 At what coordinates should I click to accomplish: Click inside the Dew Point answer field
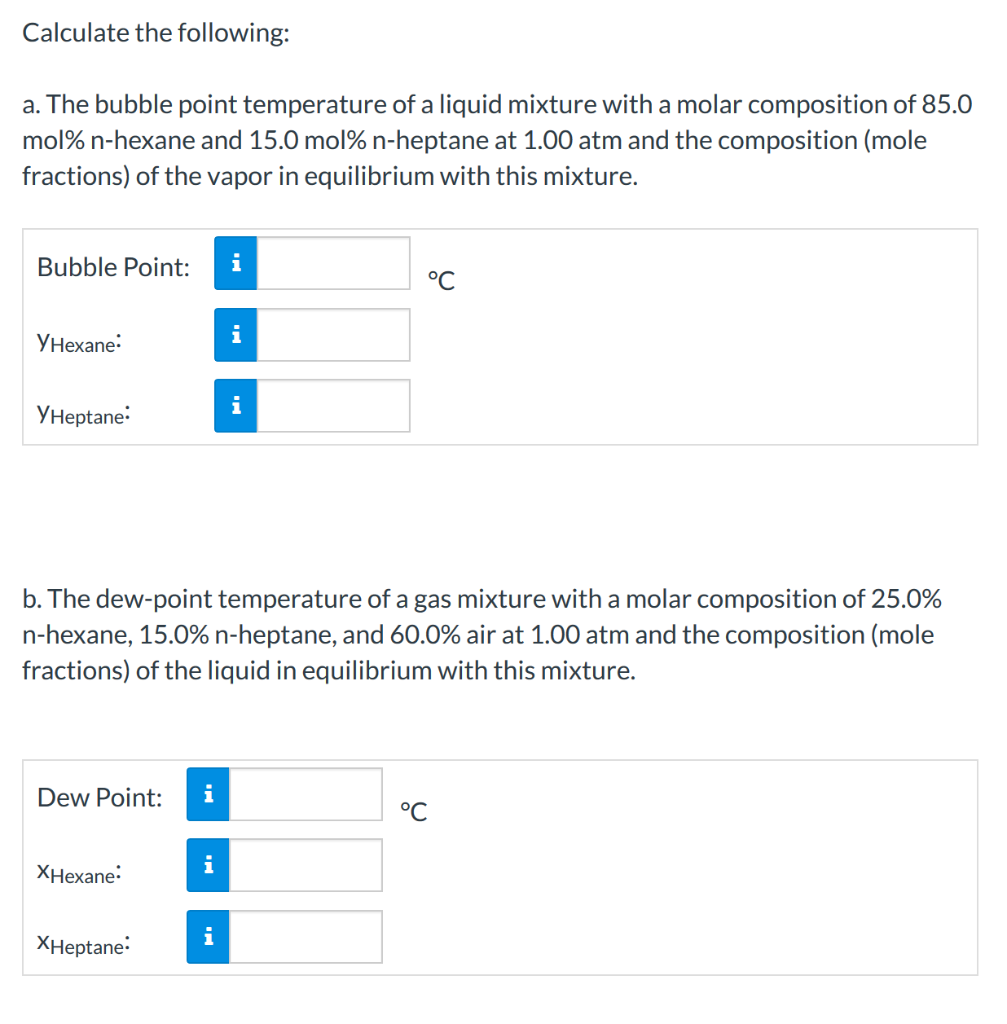(x=307, y=793)
